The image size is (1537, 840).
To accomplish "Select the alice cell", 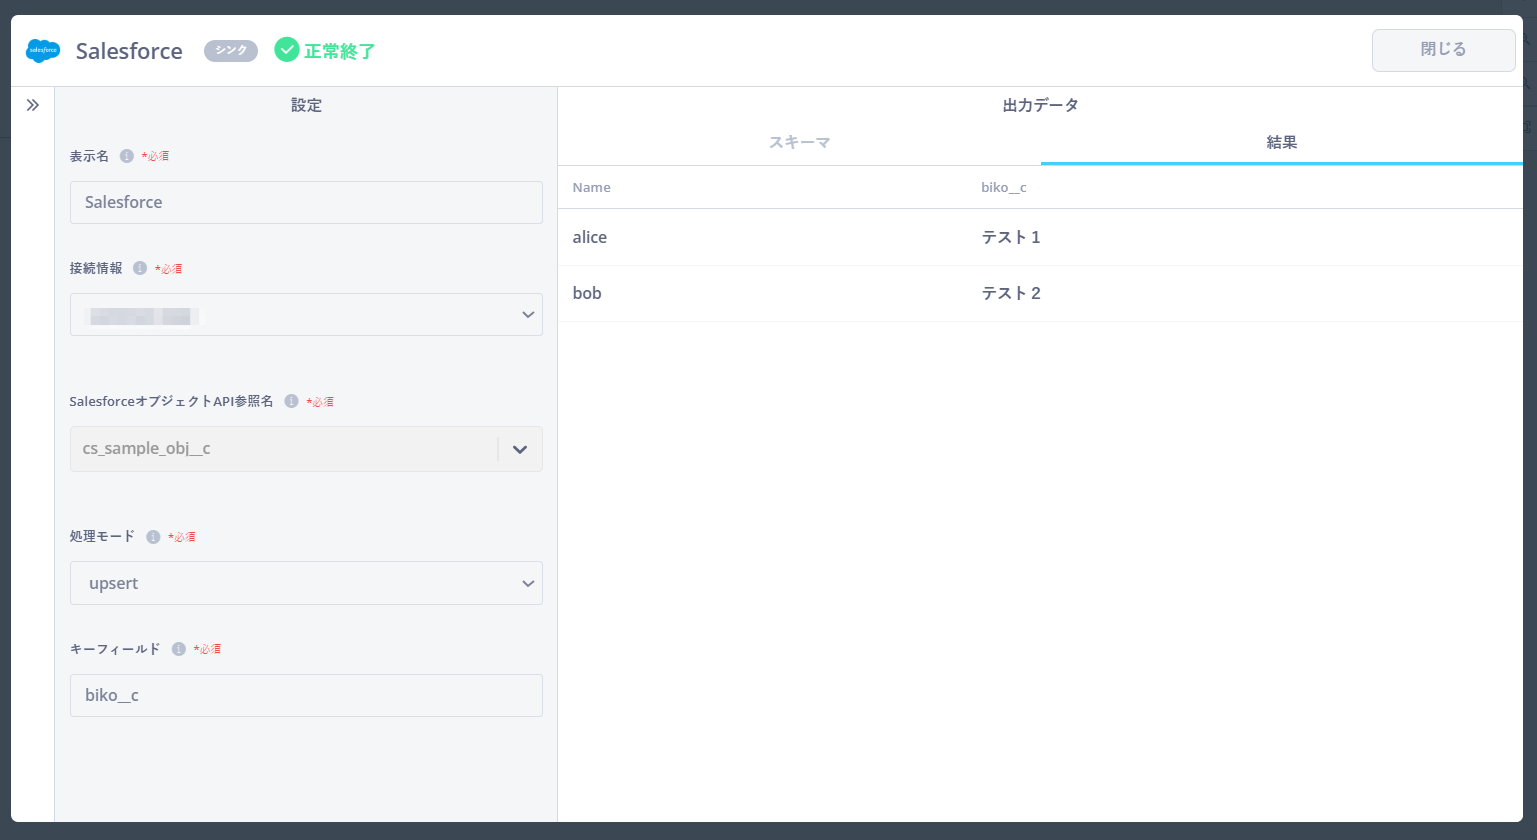I will coord(589,237).
